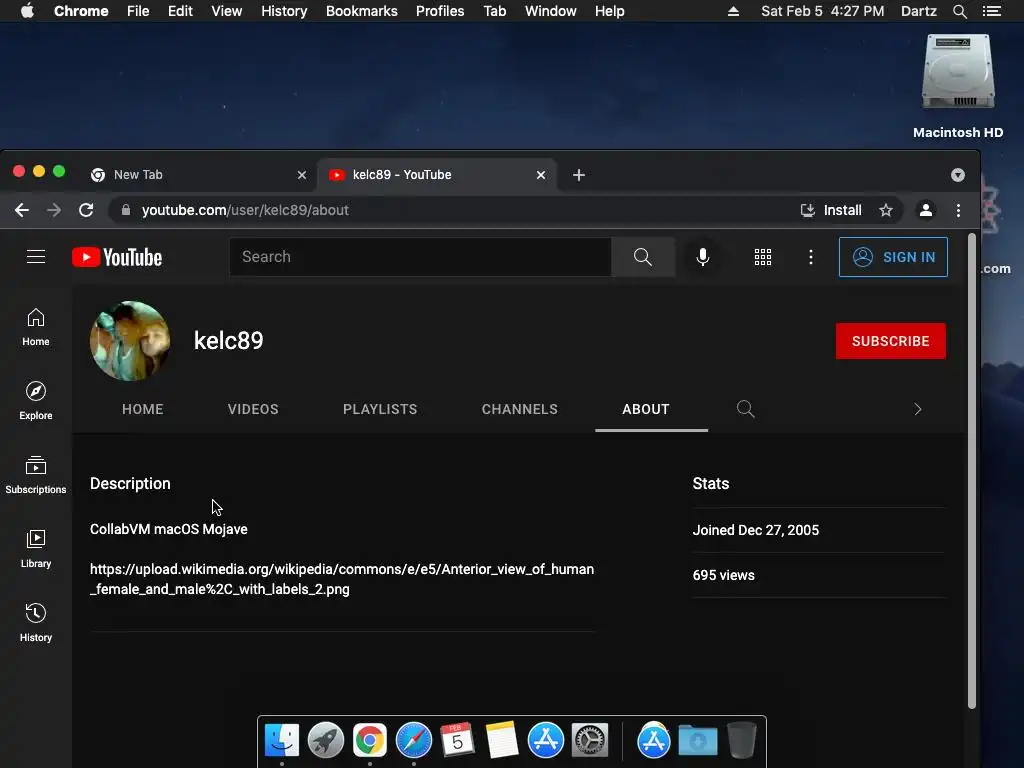Click the SUBSCRIBE button

tap(890, 341)
